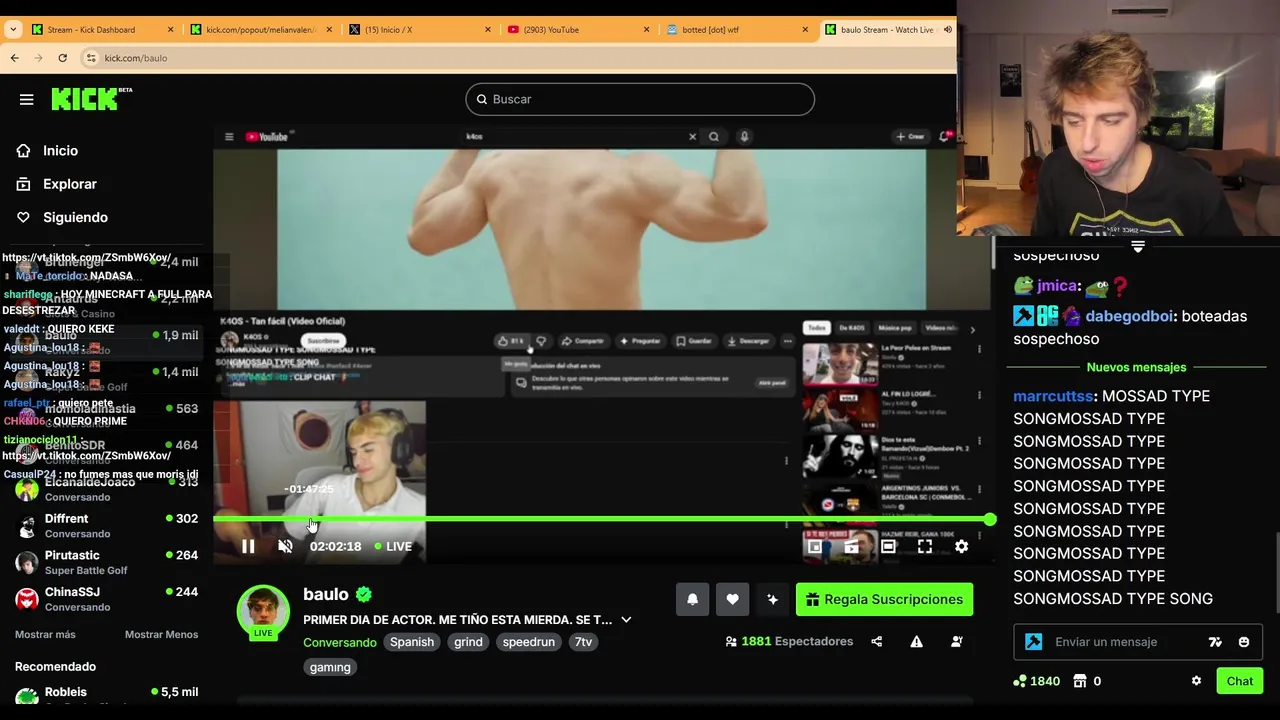Viewport: 1280px width, 720px height.
Task: Open baulo's avatar with LIVE badge
Action: [263, 611]
